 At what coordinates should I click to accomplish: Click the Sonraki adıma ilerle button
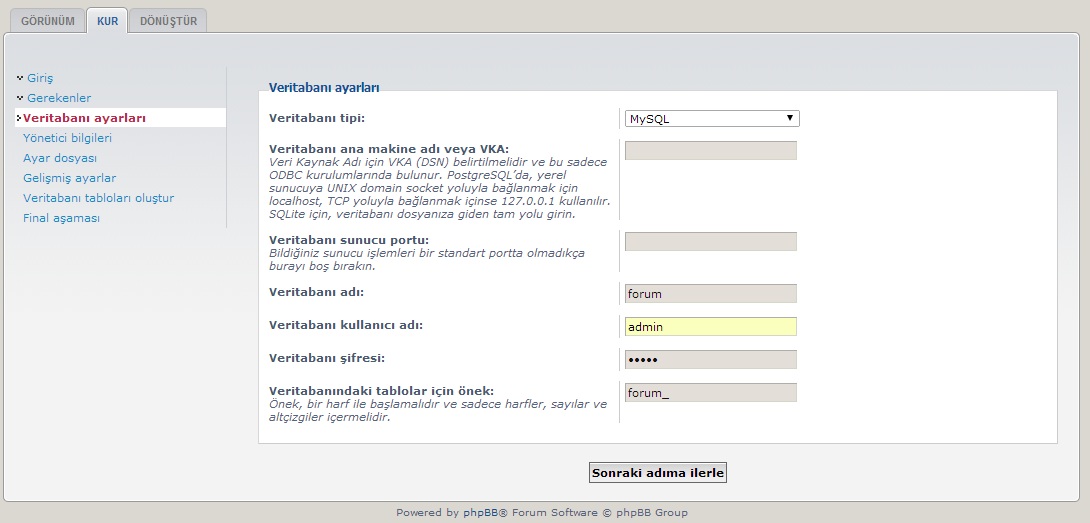click(x=658, y=473)
